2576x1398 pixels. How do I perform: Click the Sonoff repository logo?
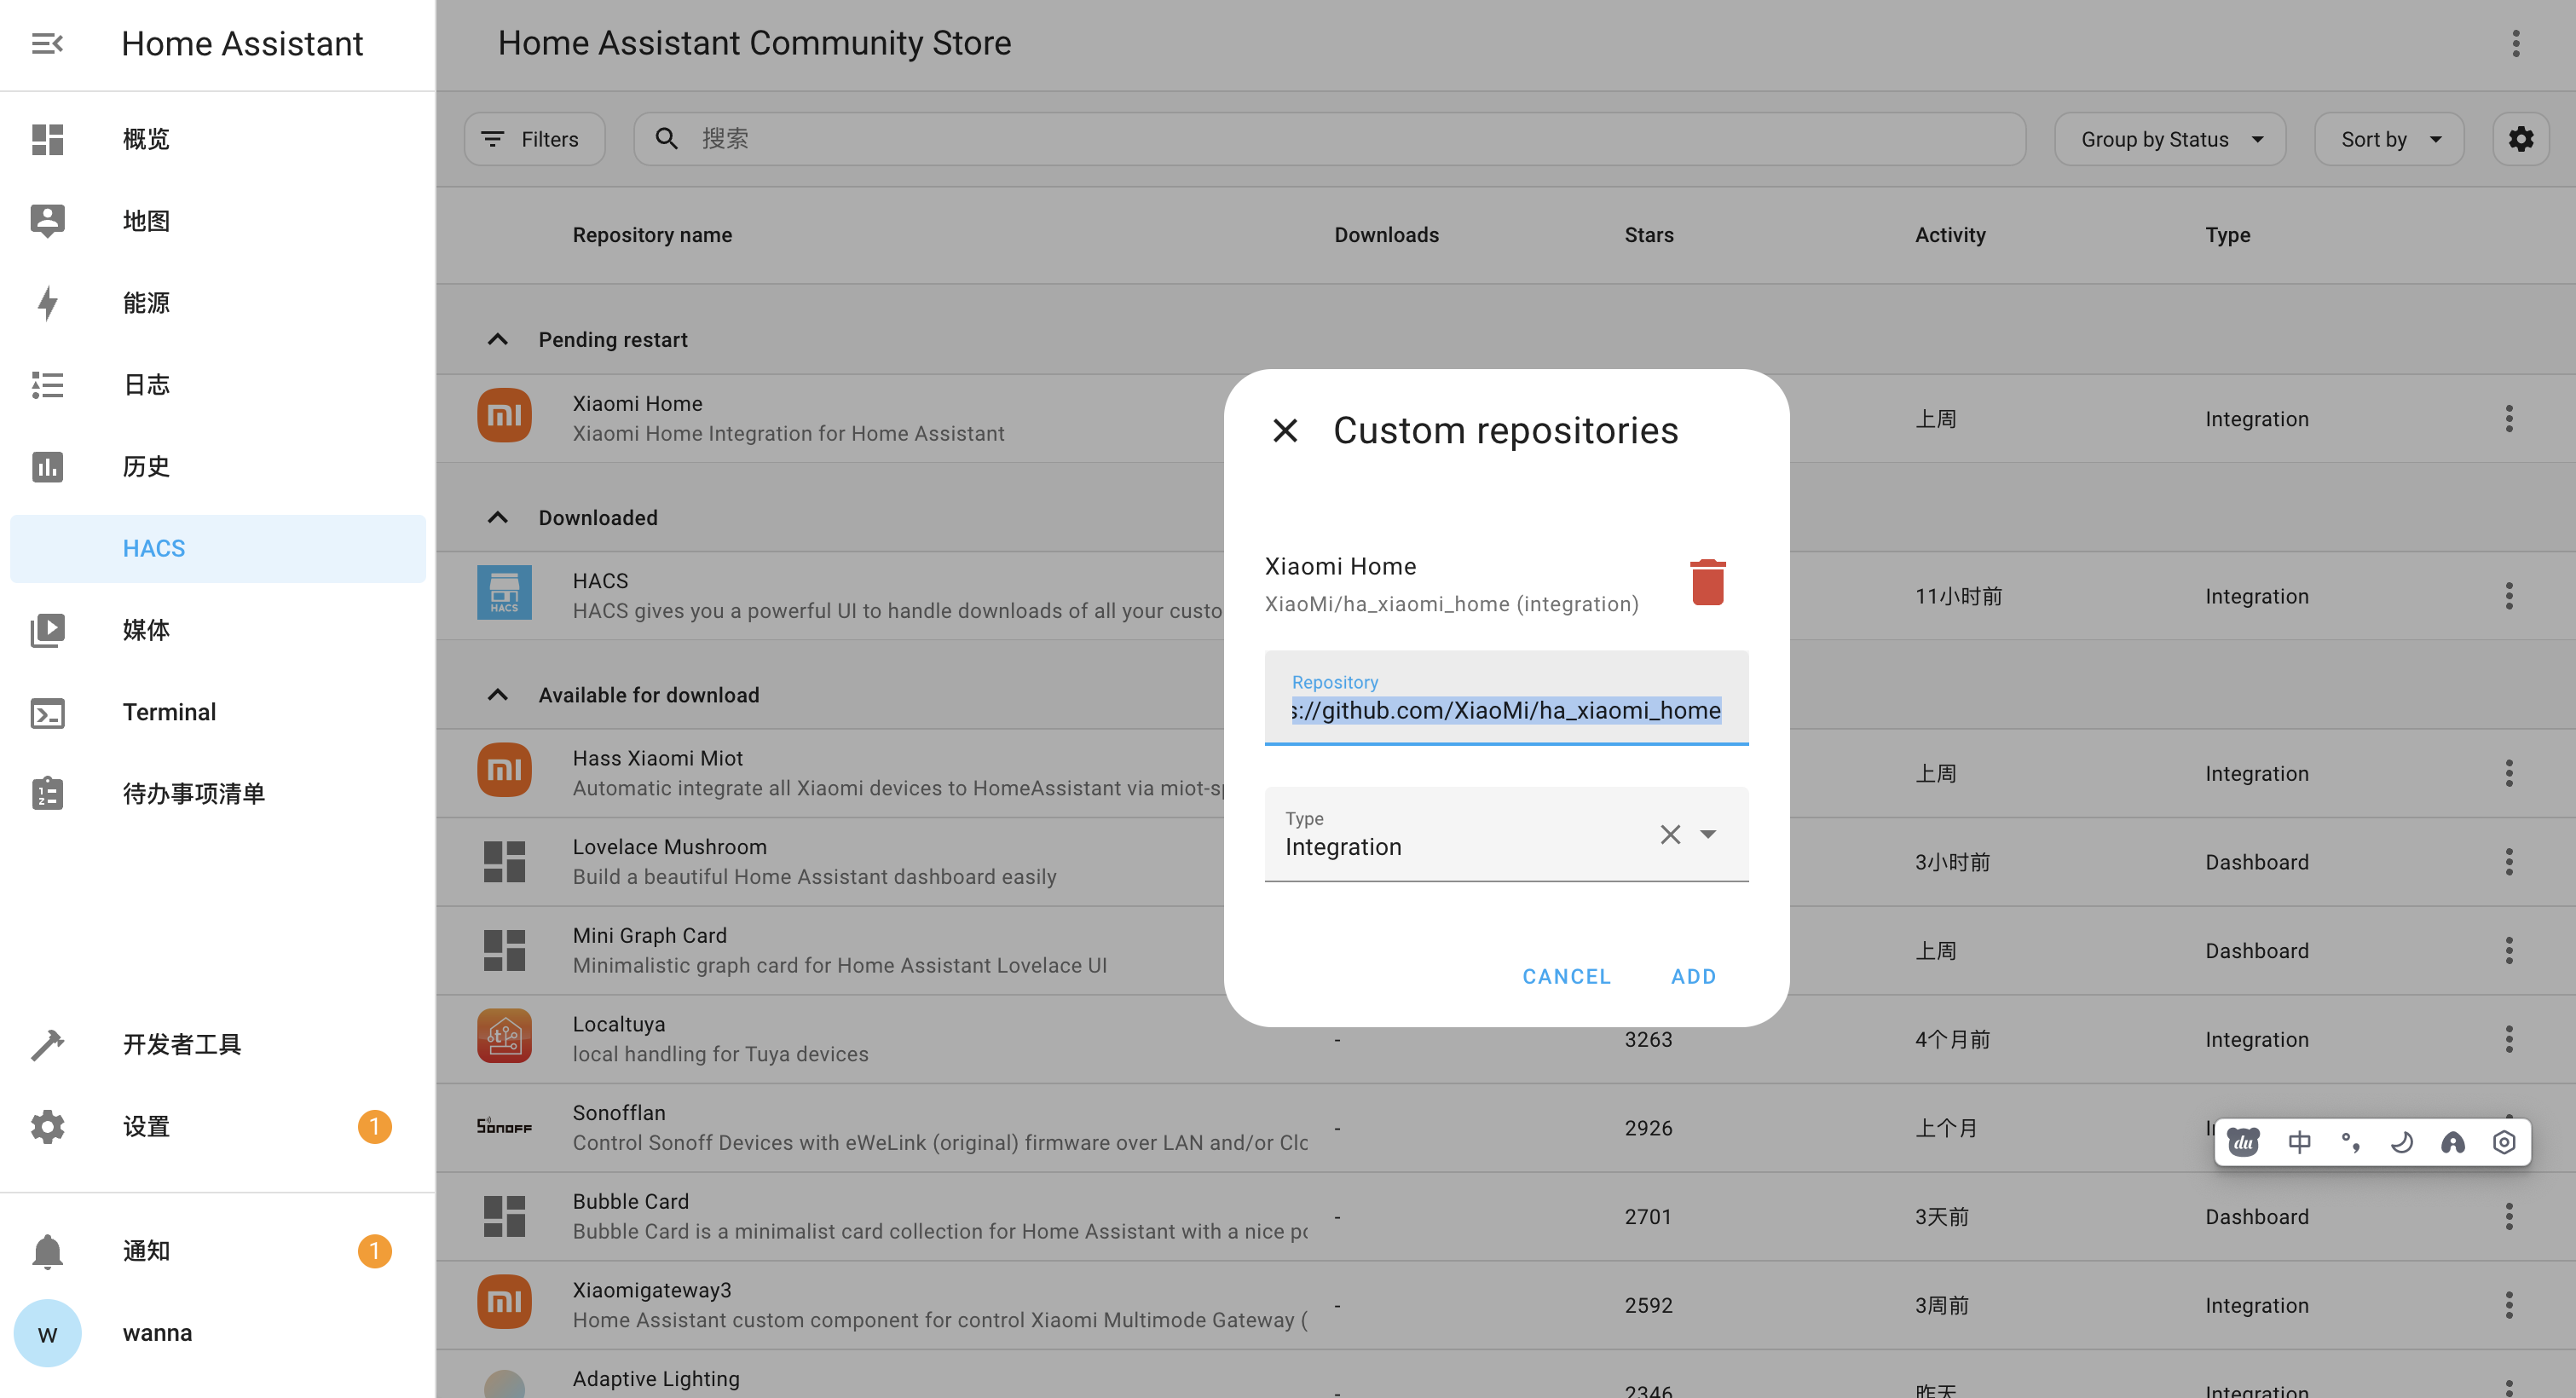click(x=504, y=1127)
